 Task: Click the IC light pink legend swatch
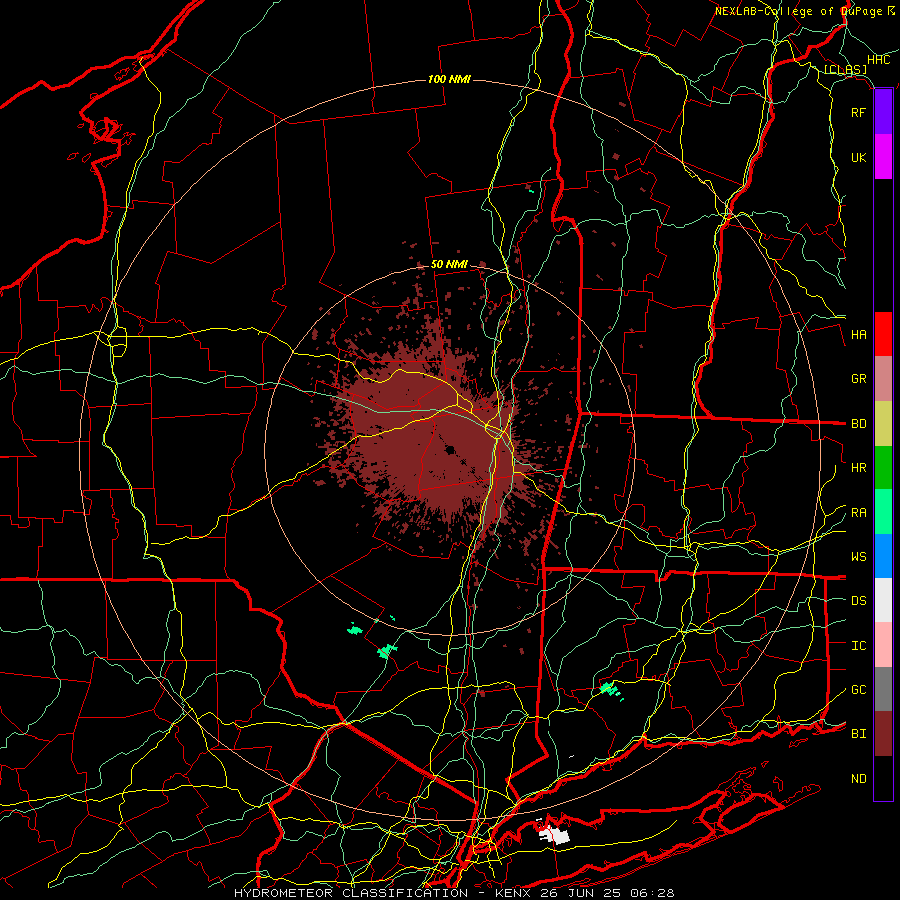[883, 645]
